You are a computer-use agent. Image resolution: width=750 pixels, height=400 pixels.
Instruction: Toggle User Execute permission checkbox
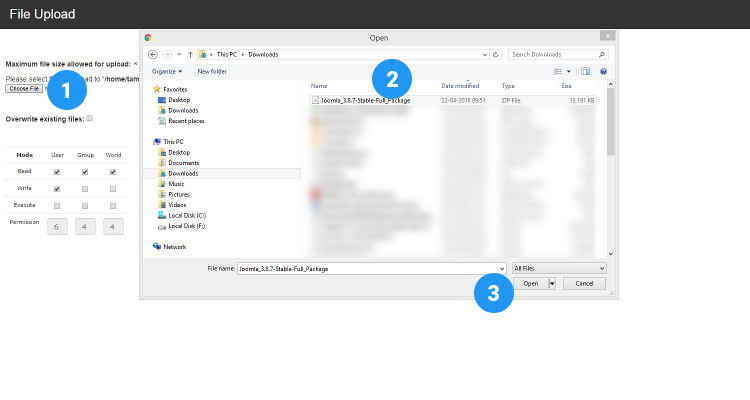(57, 206)
